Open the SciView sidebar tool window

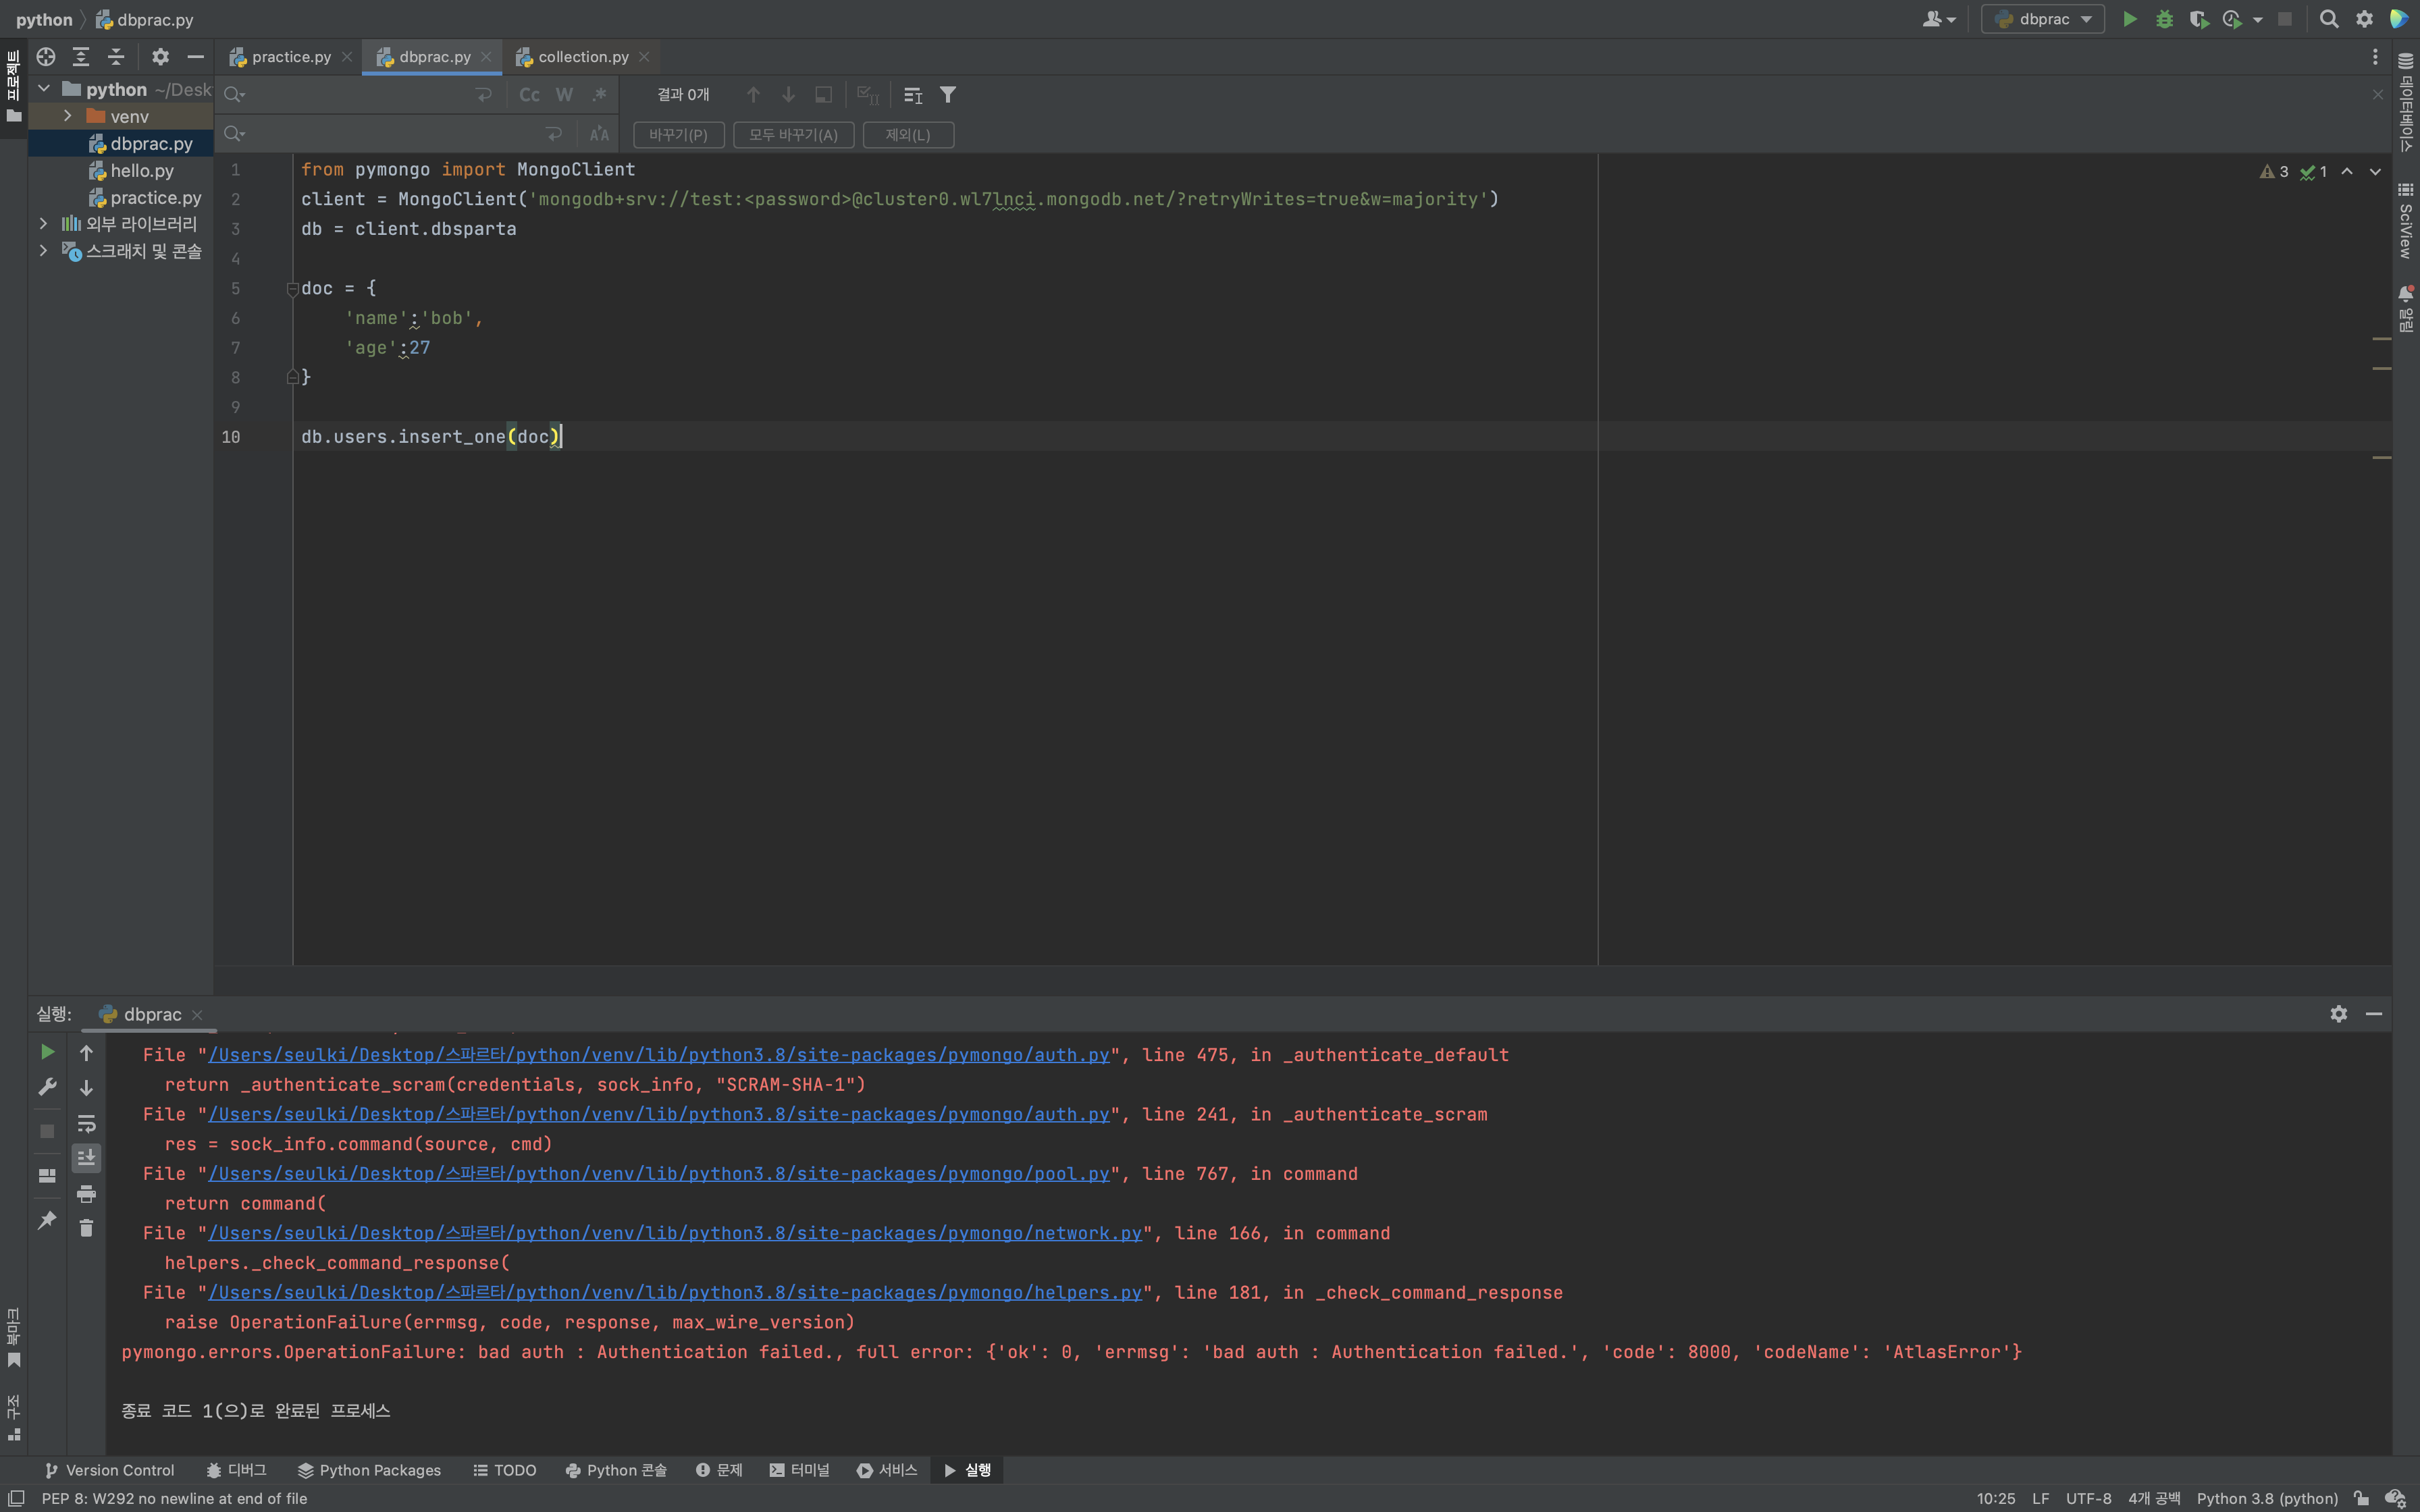(x=2406, y=222)
